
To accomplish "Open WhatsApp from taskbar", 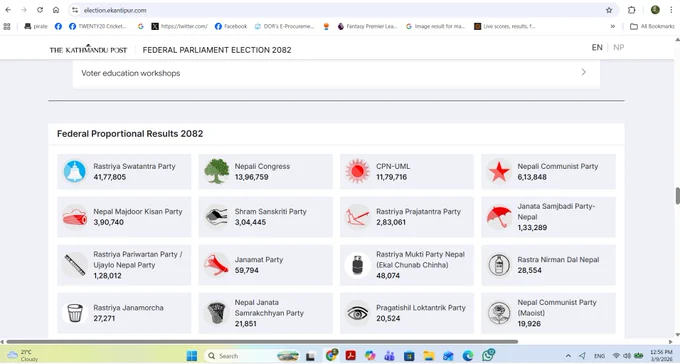I will 488,355.
